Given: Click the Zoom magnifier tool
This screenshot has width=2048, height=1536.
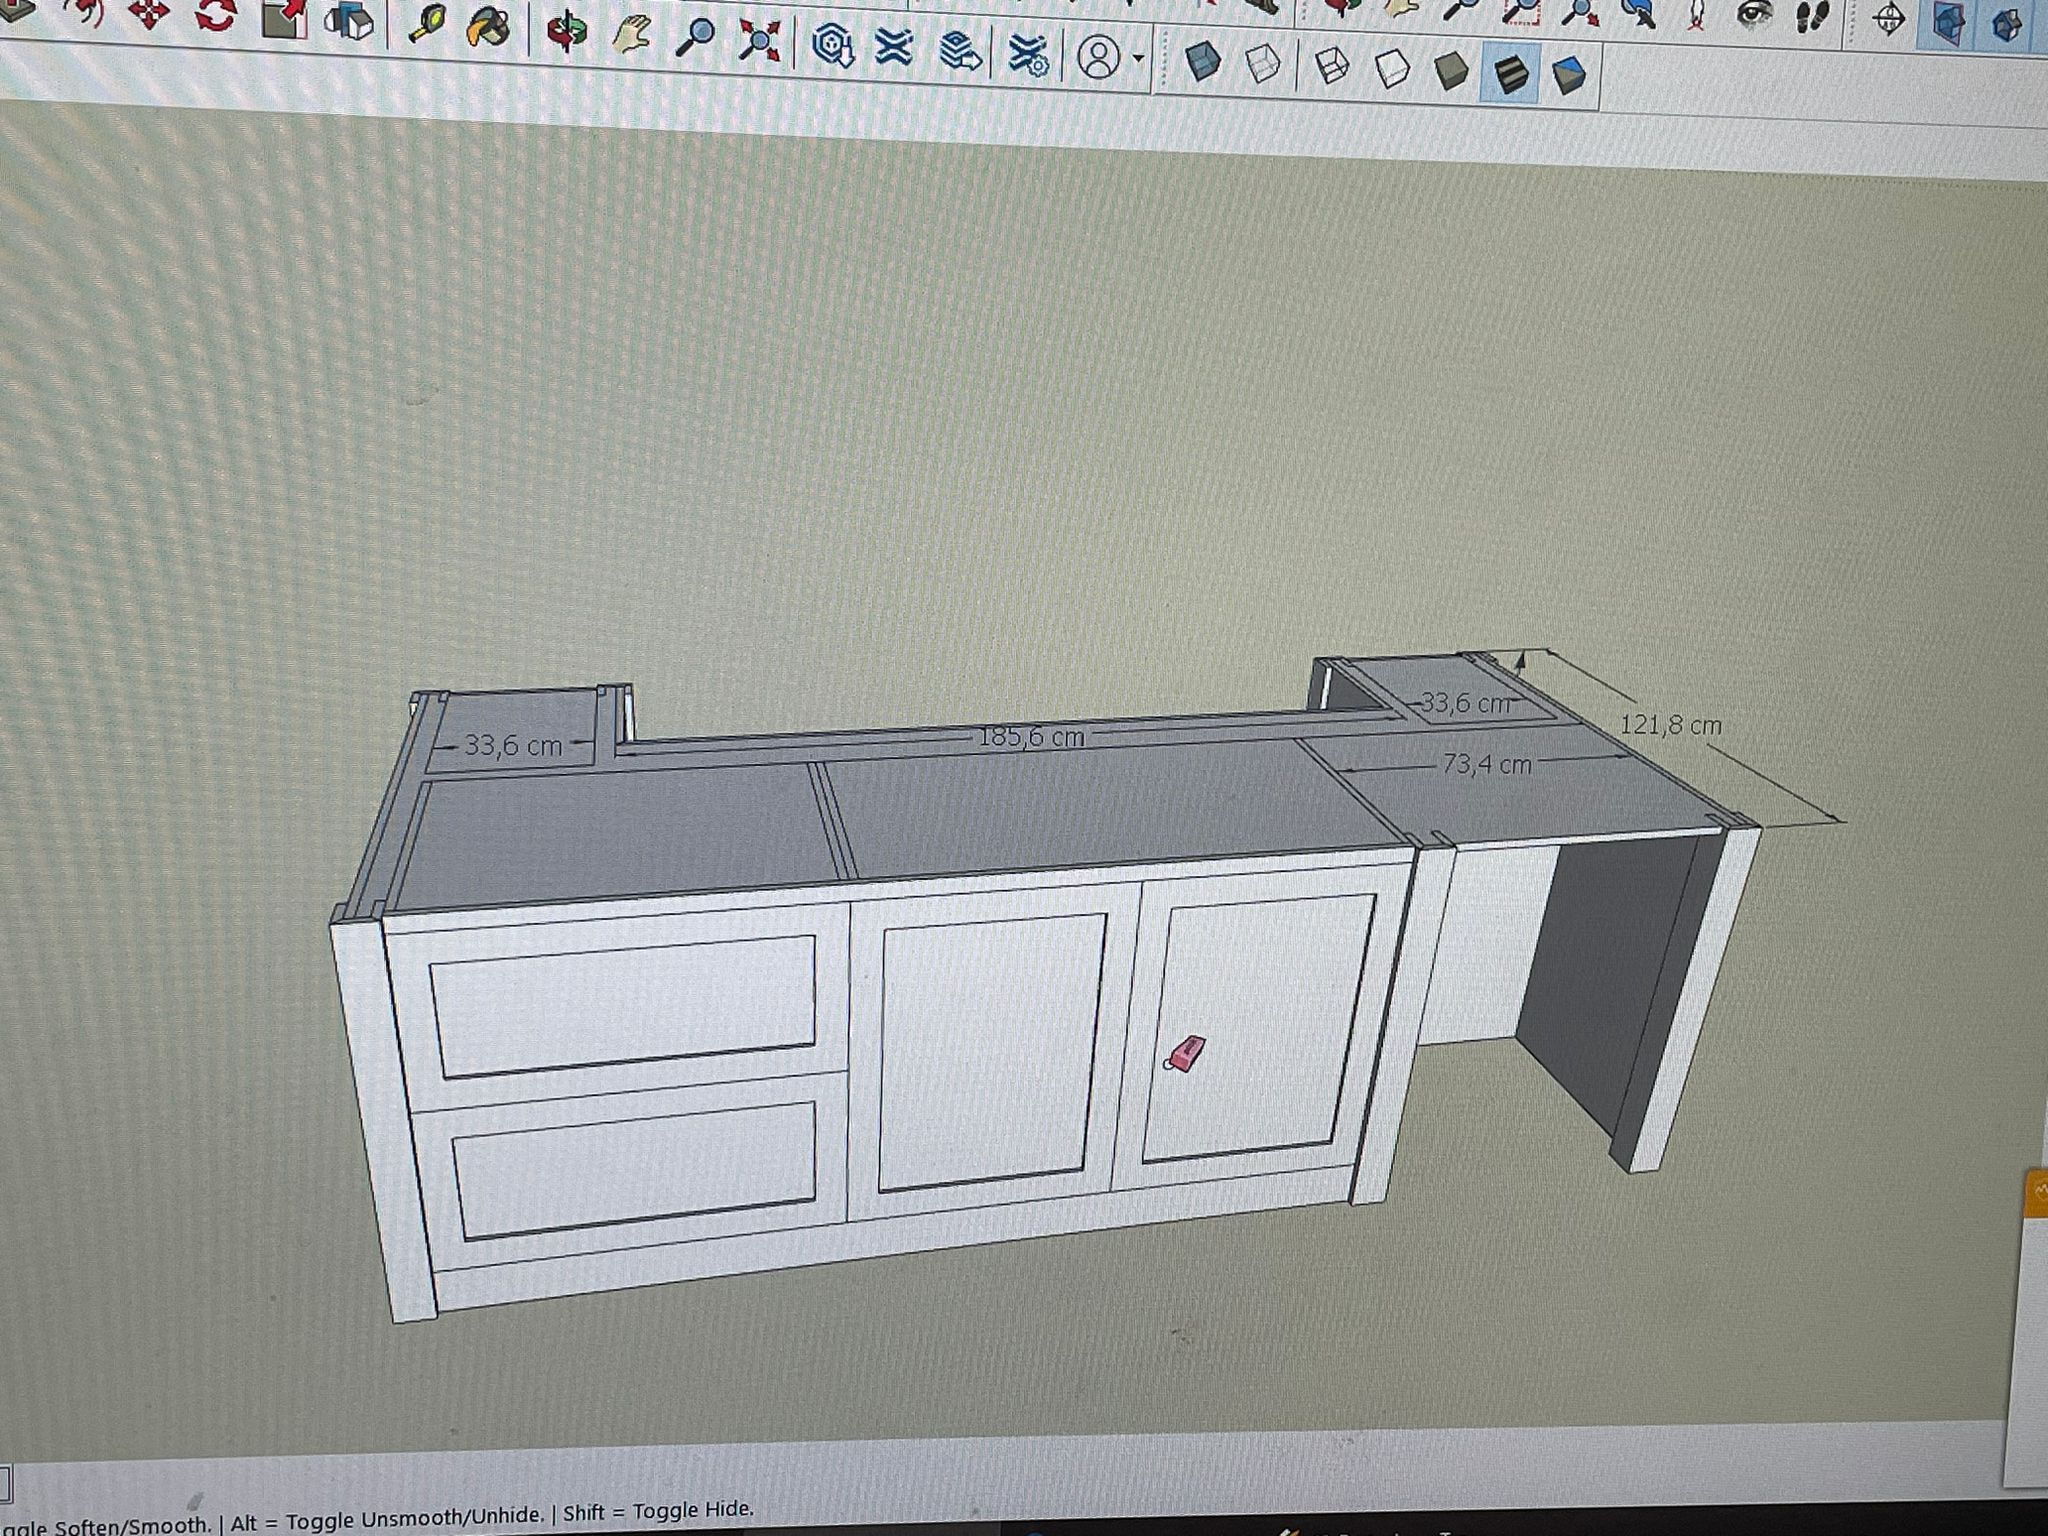Looking at the screenshot, I should pos(695,38).
